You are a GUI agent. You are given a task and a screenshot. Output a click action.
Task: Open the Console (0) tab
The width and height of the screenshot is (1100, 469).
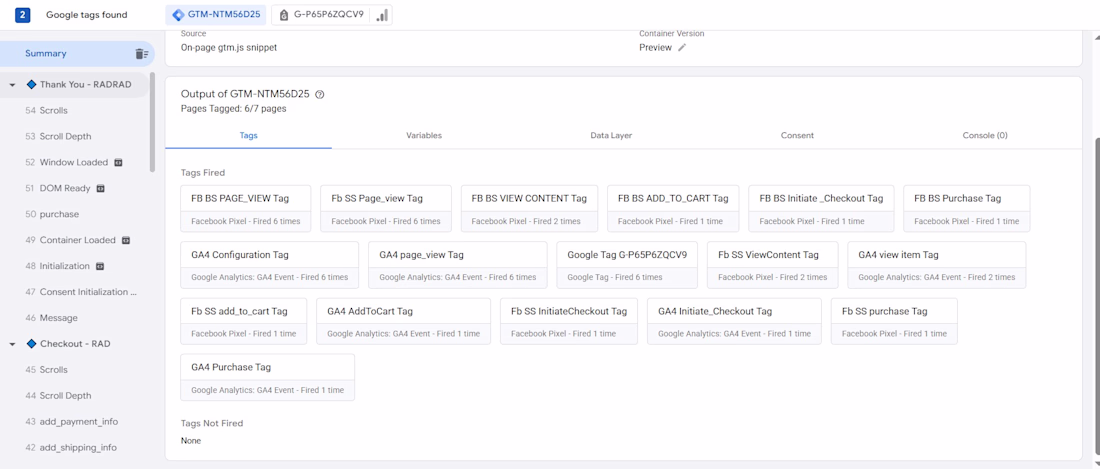[985, 135]
